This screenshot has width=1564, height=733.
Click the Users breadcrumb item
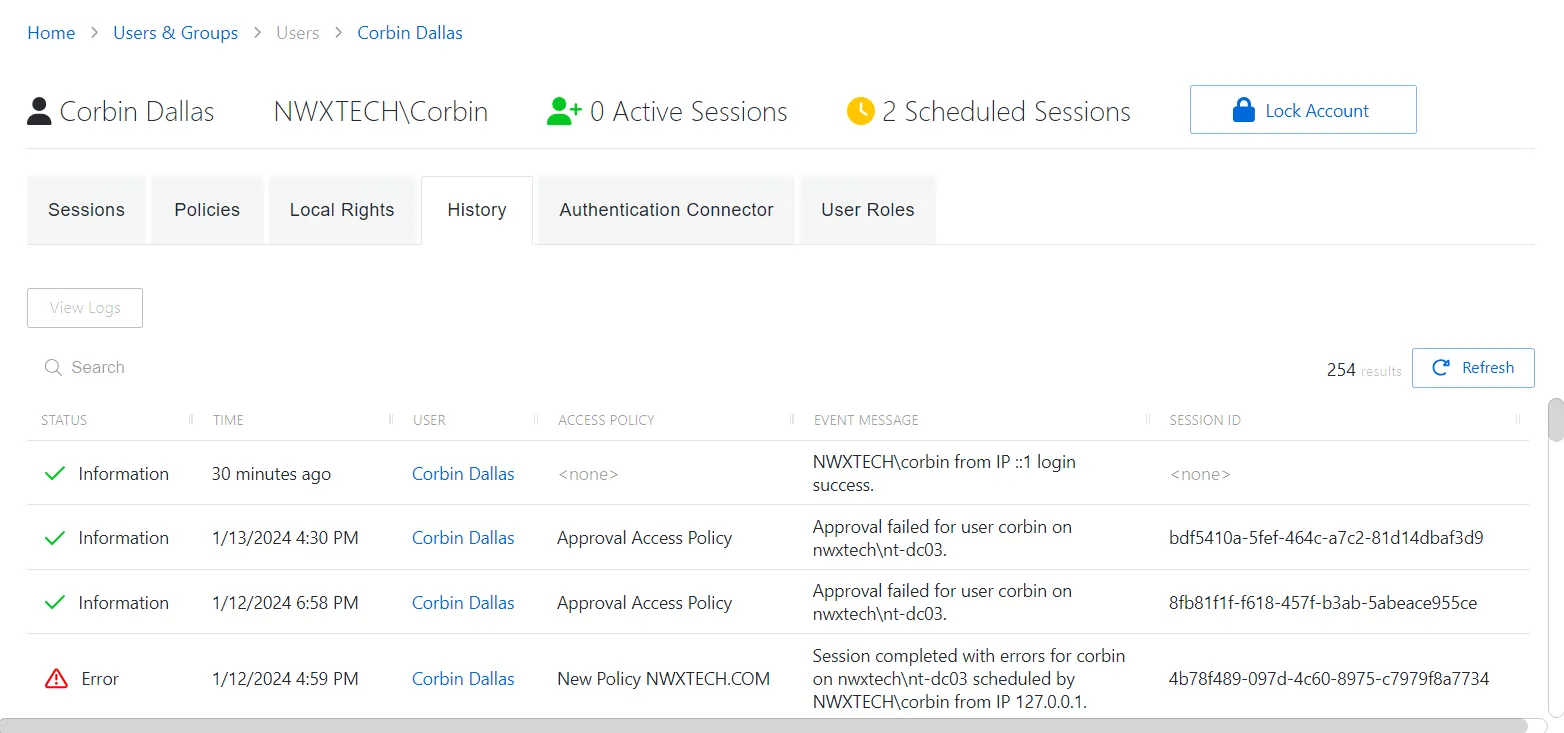click(x=298, y=33)
